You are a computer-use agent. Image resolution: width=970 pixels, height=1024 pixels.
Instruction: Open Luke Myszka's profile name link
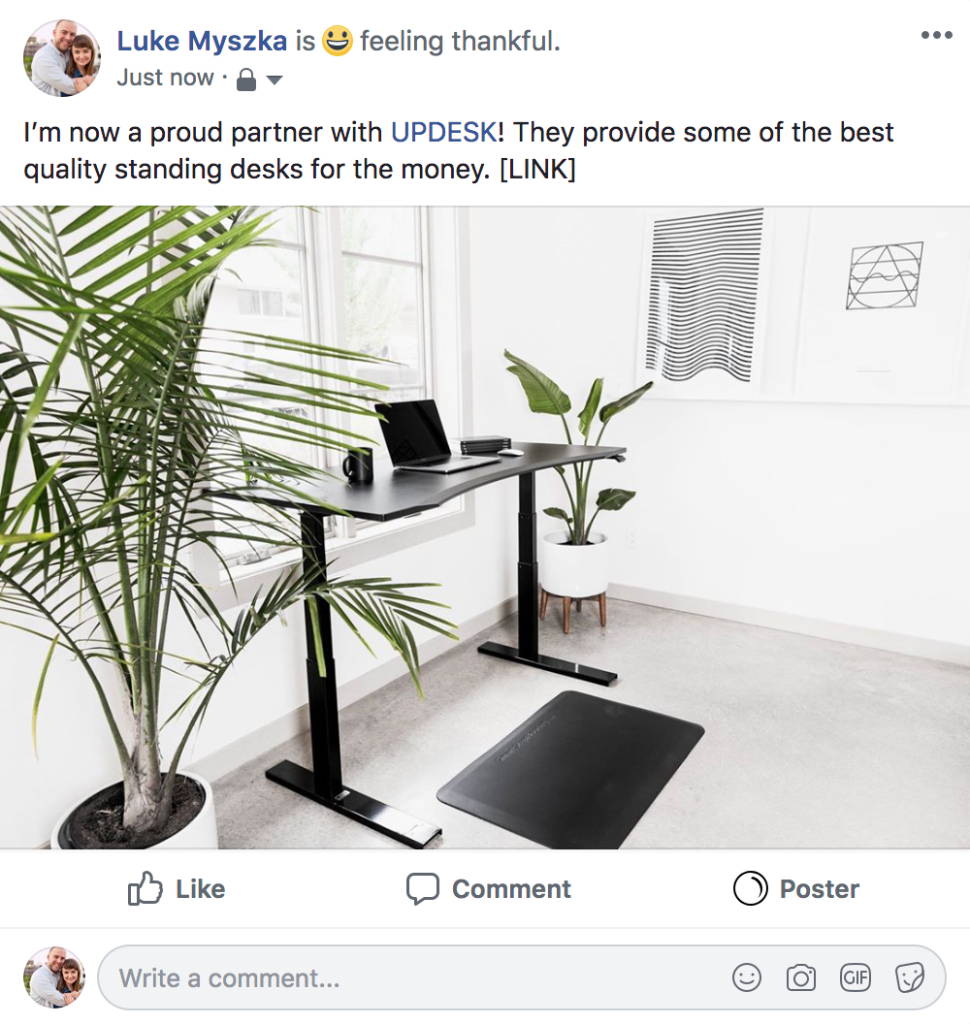[x=202, y=41]
